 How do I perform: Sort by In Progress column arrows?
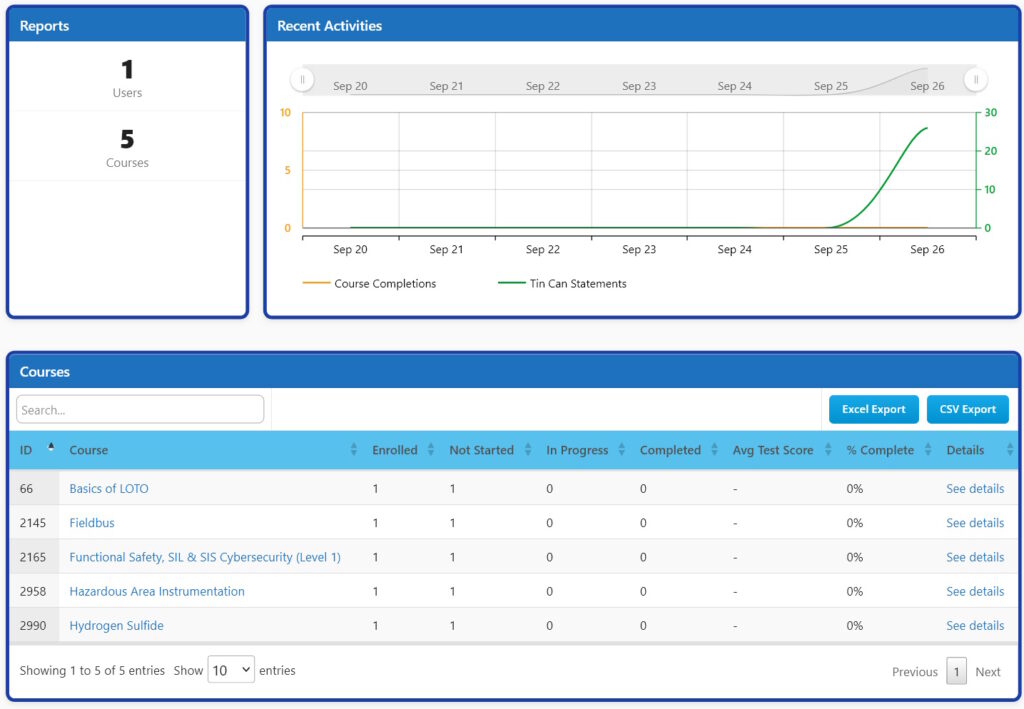[x=621, y=450]
